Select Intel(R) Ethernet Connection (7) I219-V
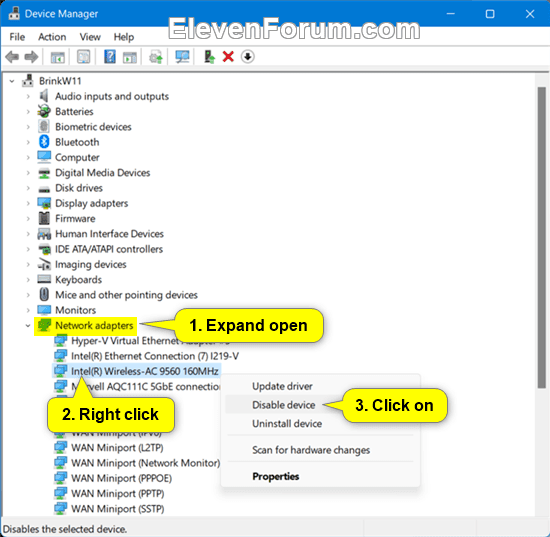The image size is (550, 537). pos(155,356)
